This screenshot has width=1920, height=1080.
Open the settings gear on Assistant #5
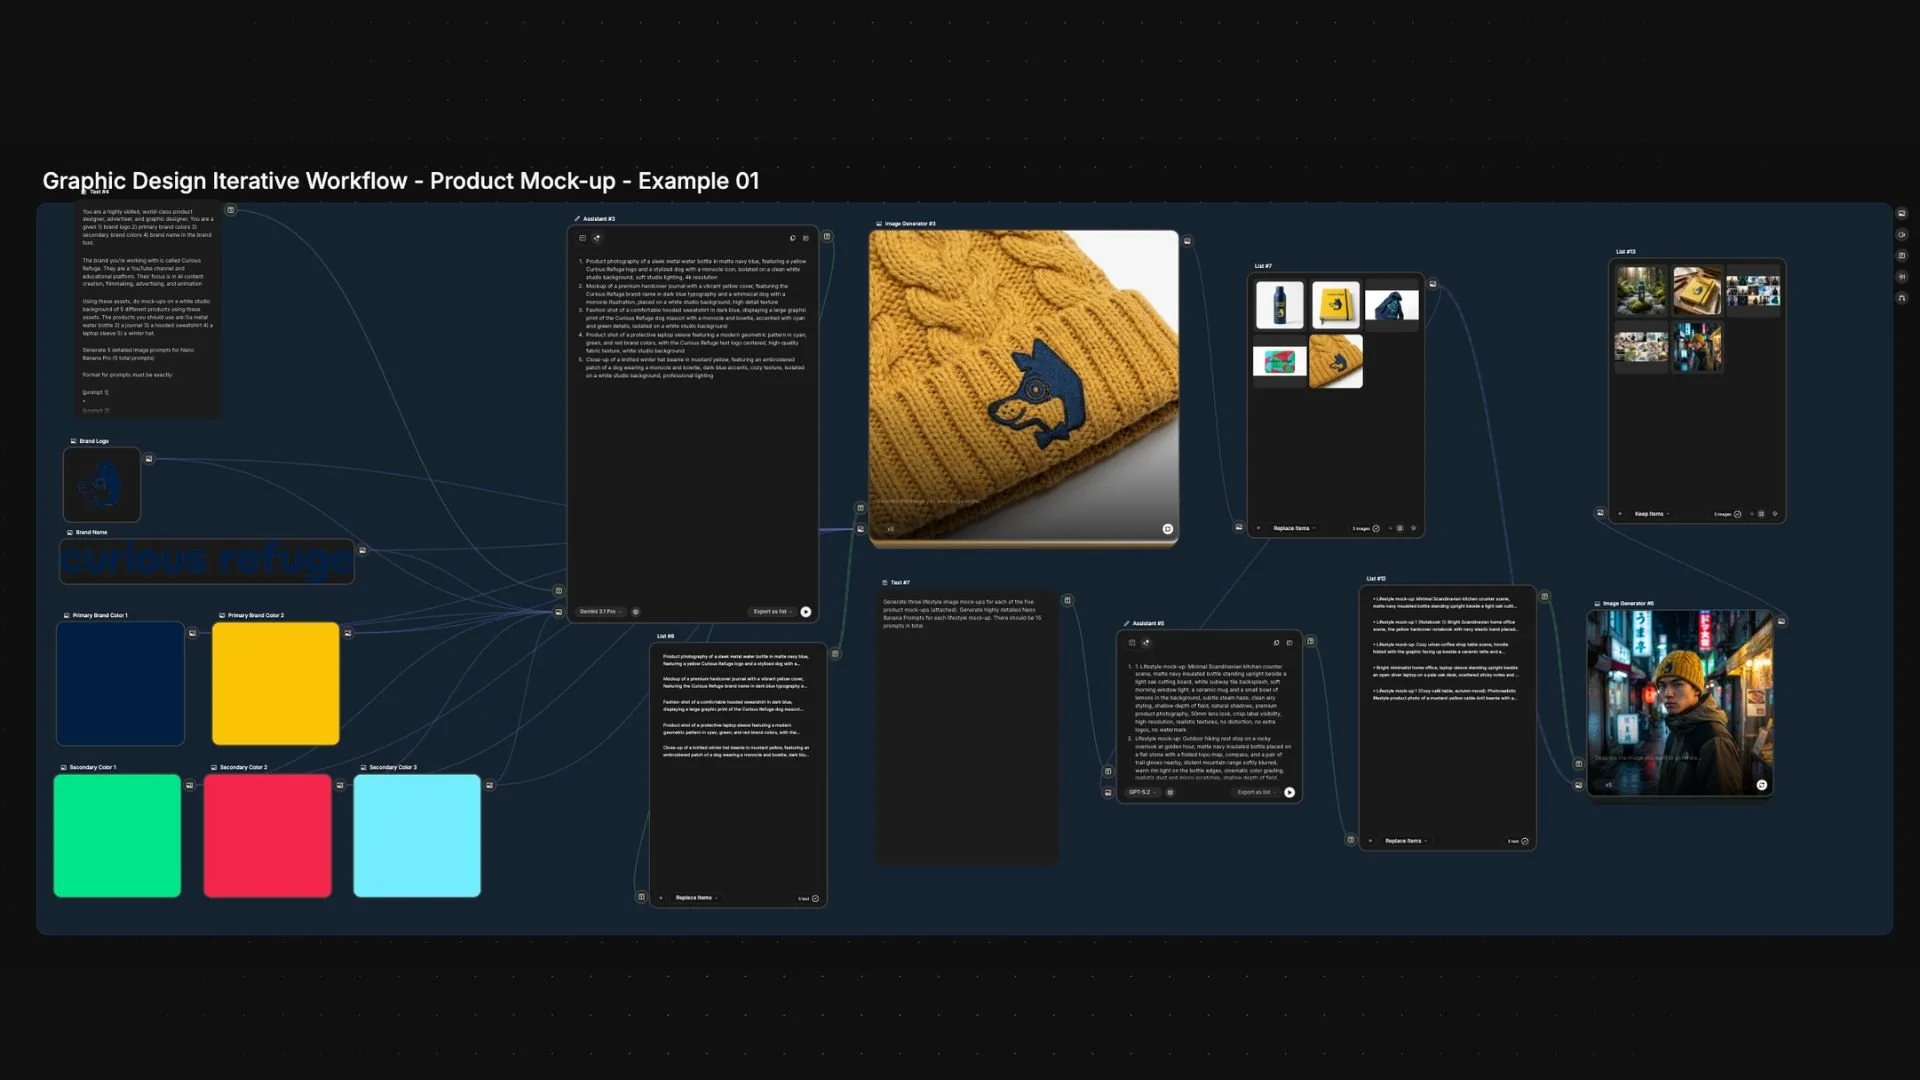tap(1170, 792)
